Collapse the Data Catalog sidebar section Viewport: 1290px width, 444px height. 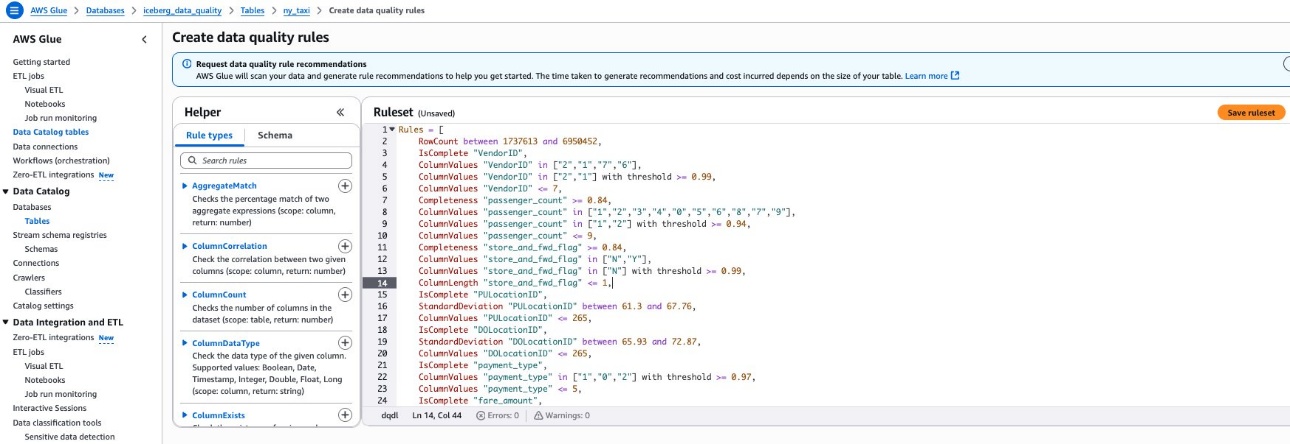click(5, 191)
